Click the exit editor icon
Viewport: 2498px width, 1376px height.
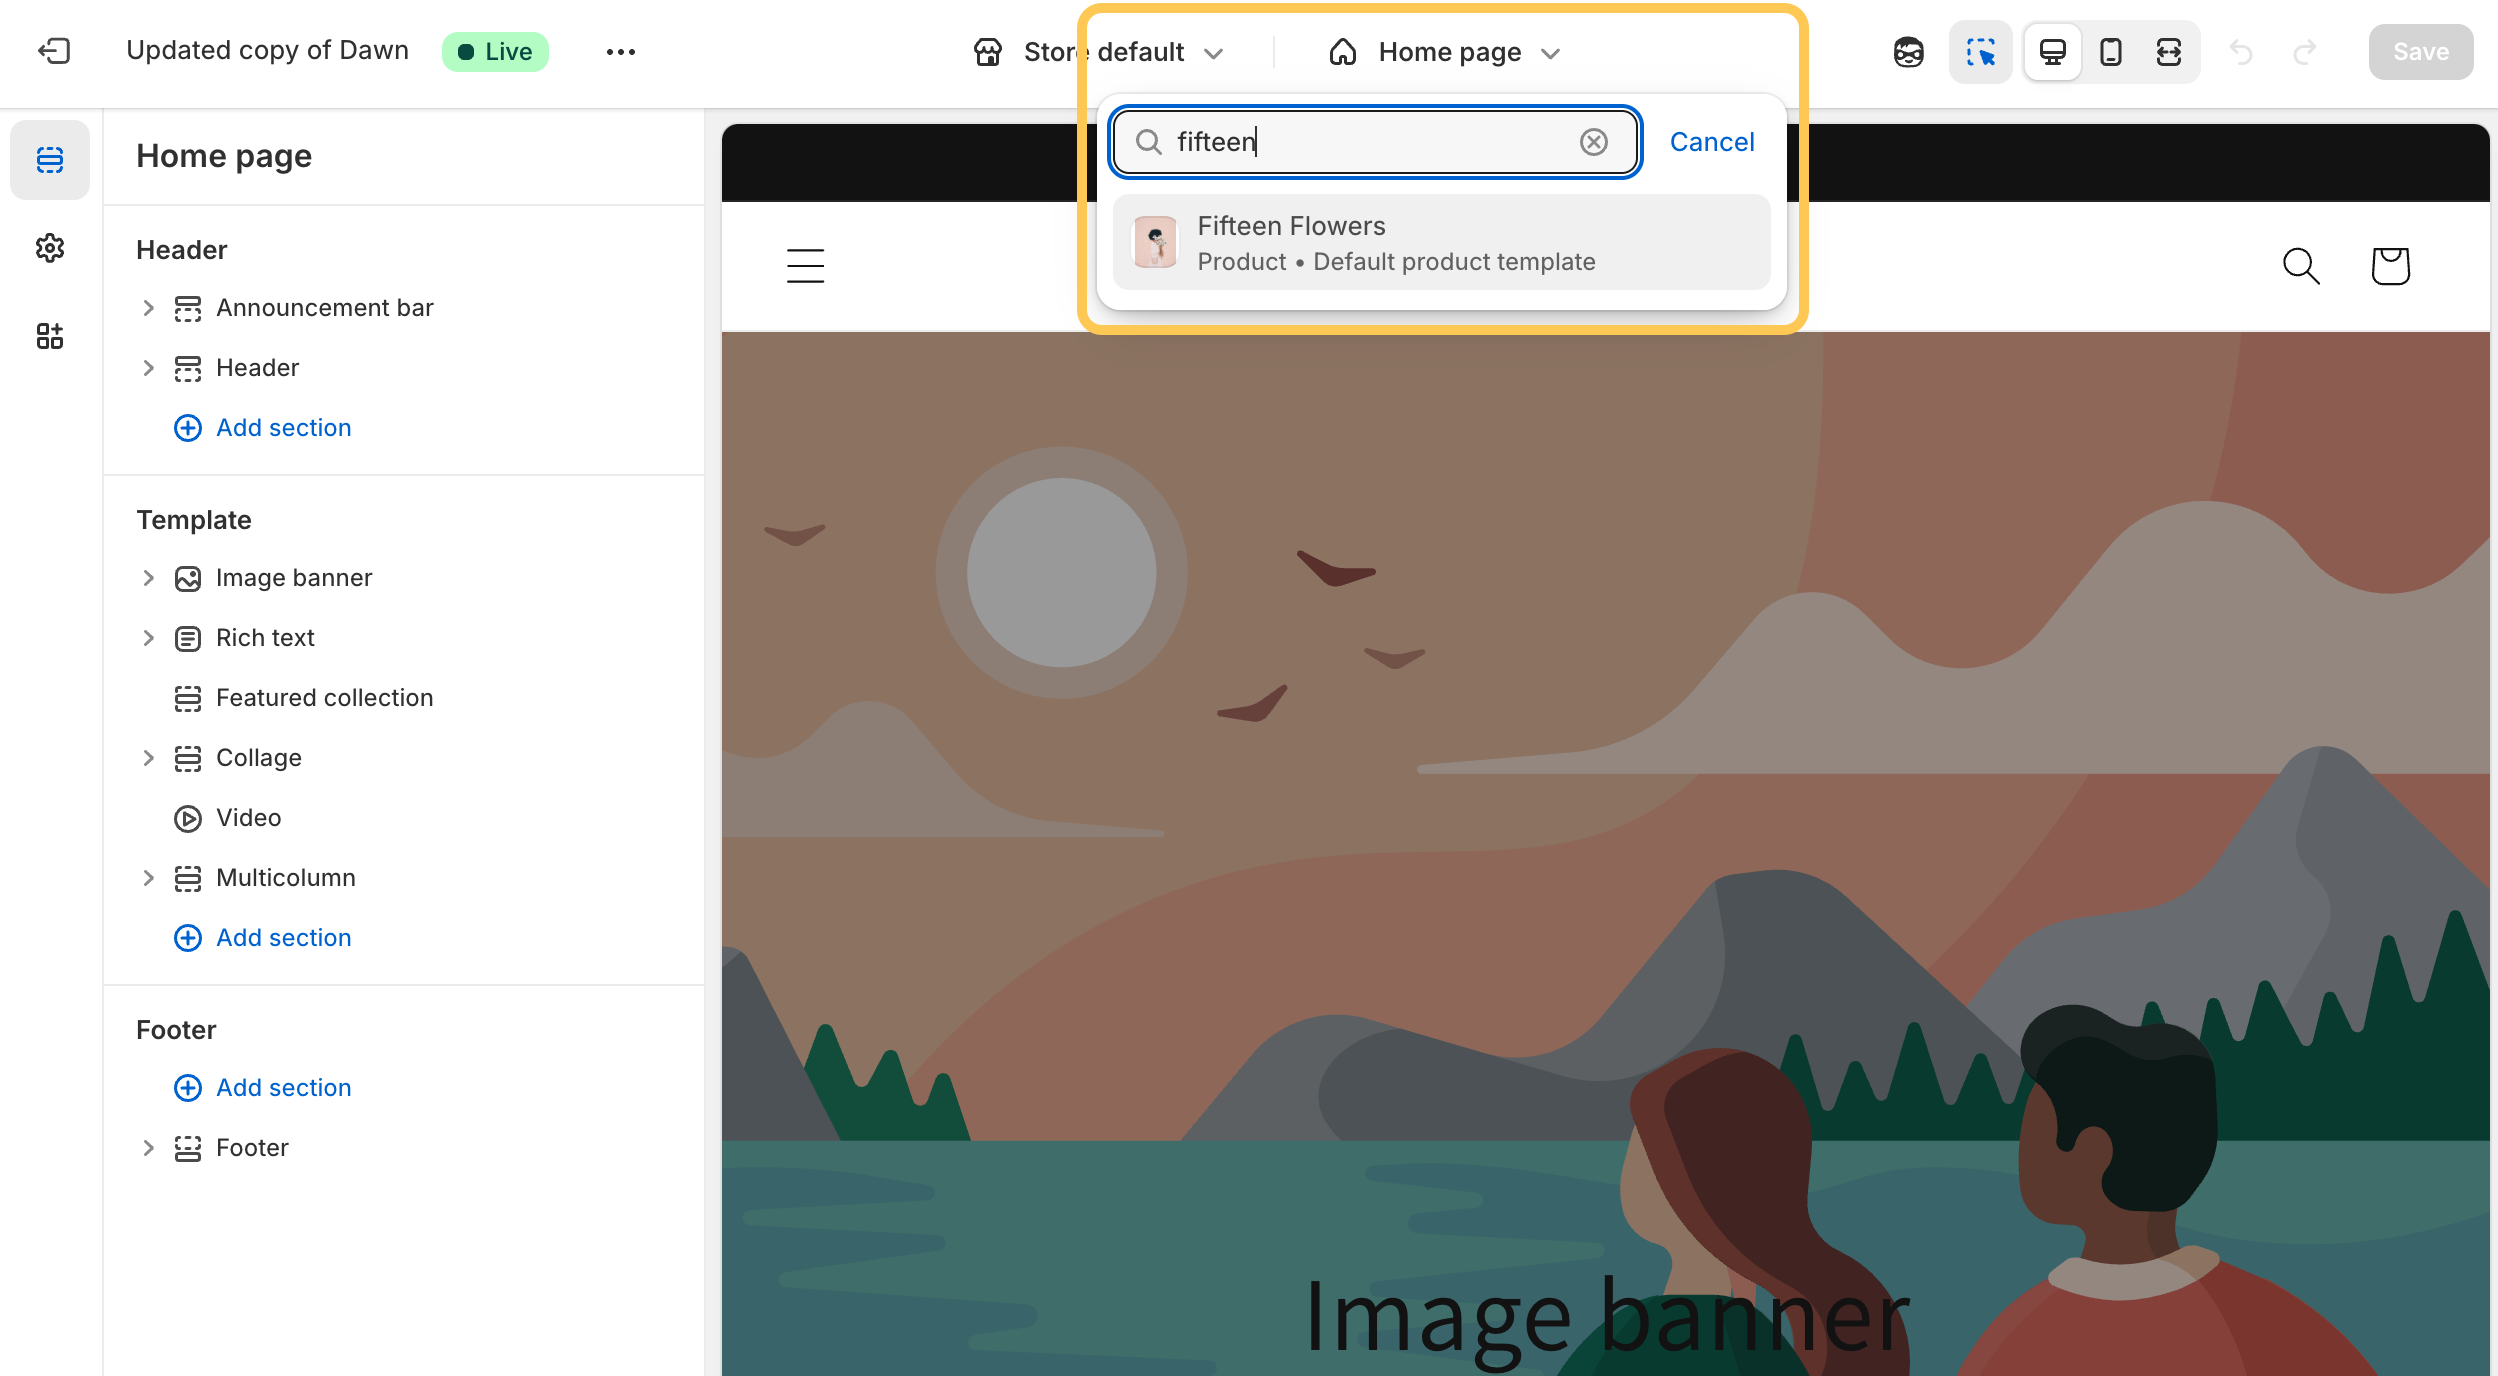(x=54, y=51)
